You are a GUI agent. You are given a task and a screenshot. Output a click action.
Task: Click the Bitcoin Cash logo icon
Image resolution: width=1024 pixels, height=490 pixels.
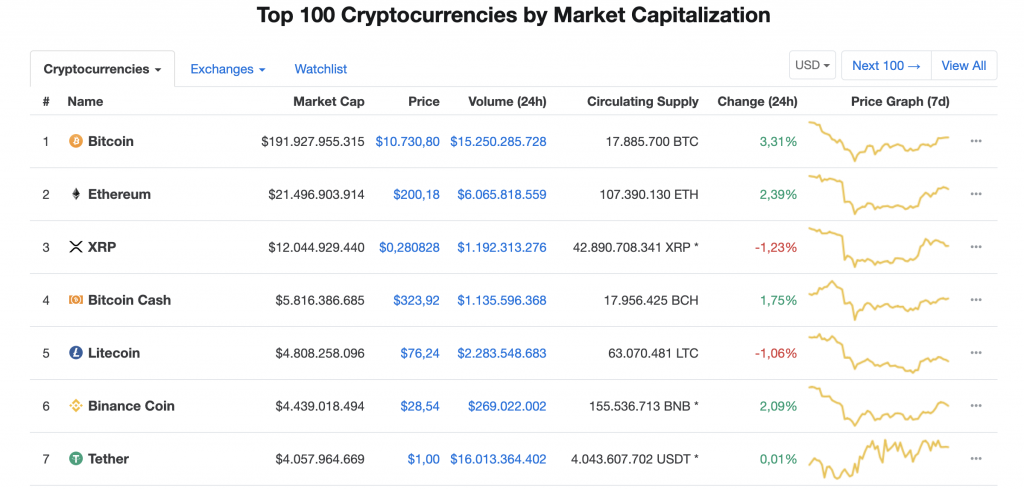75,300
